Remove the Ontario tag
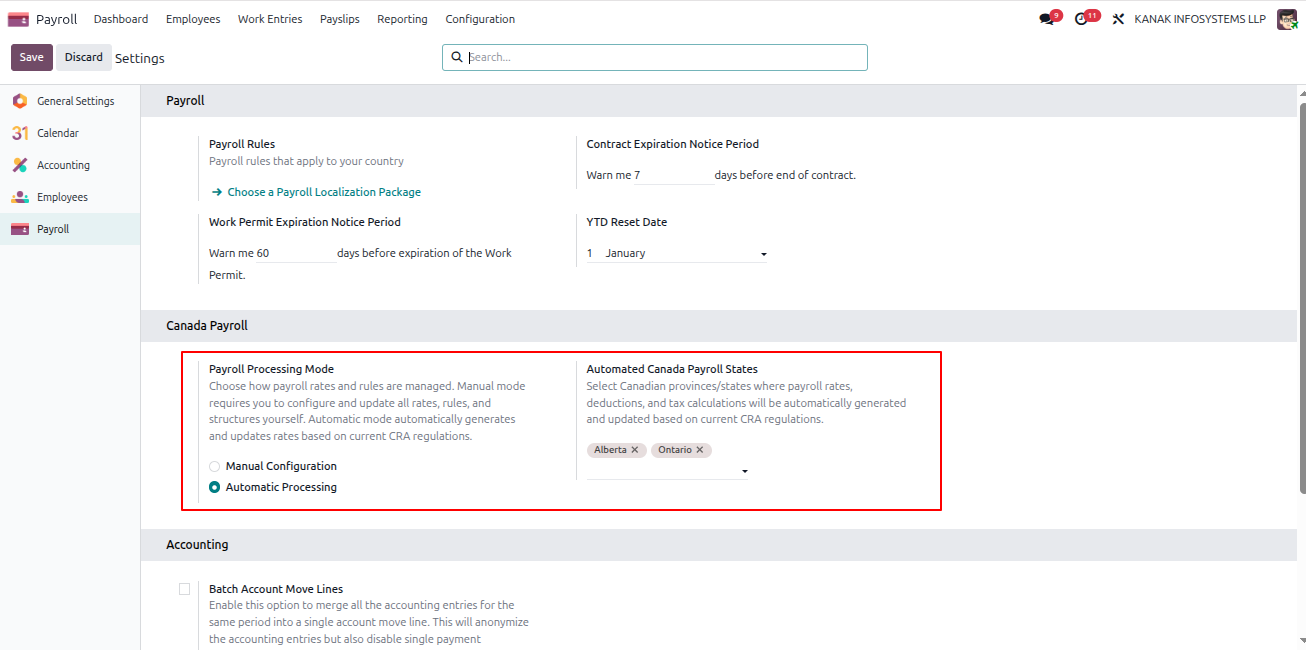 [700, 450]
